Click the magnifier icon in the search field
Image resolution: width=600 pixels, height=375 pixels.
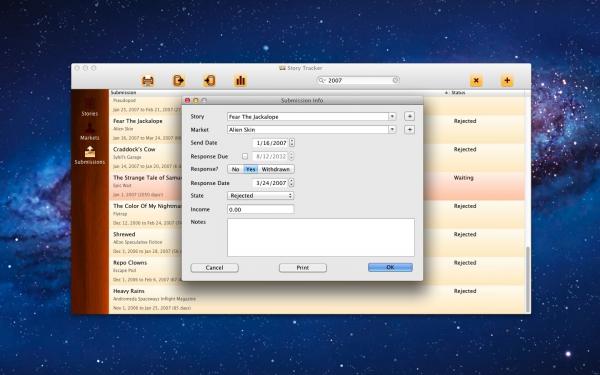click(322, 80)
